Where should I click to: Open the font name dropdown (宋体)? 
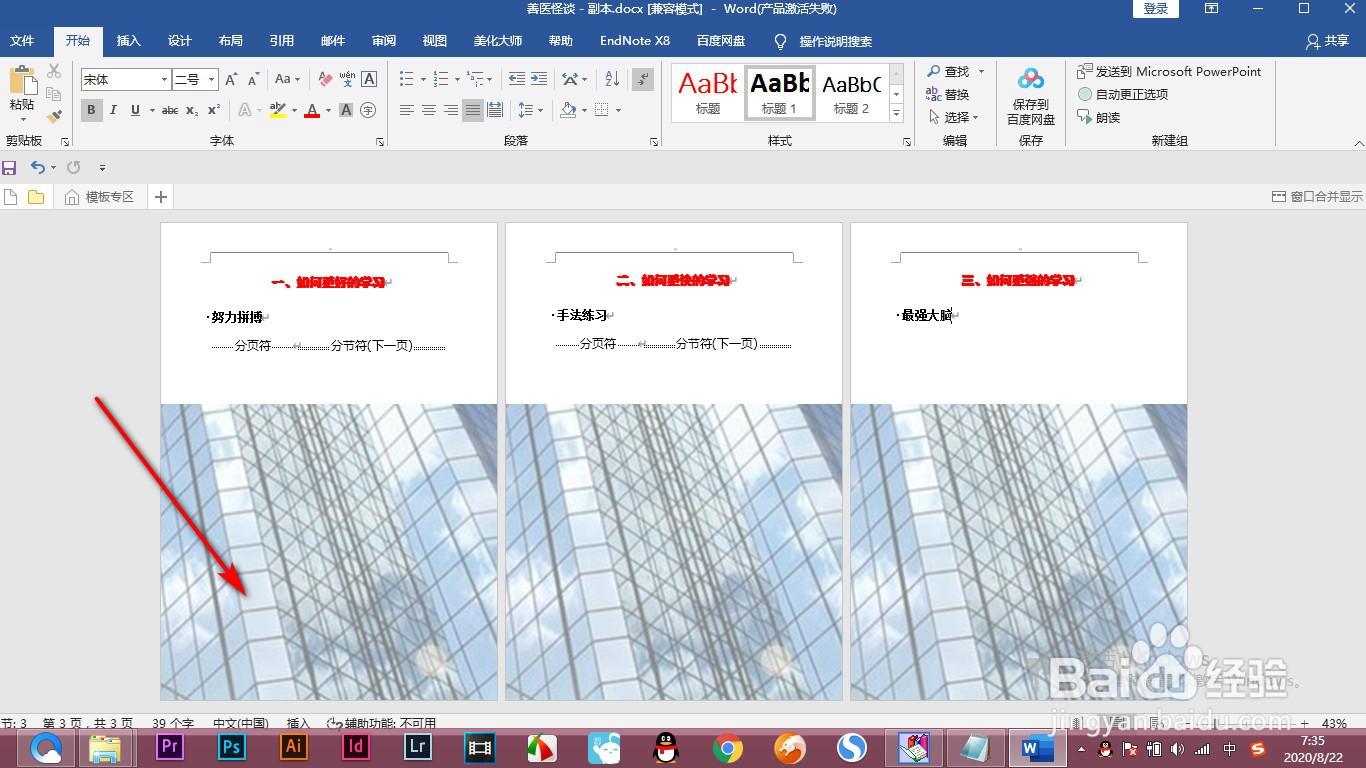(x=165, y=79)
